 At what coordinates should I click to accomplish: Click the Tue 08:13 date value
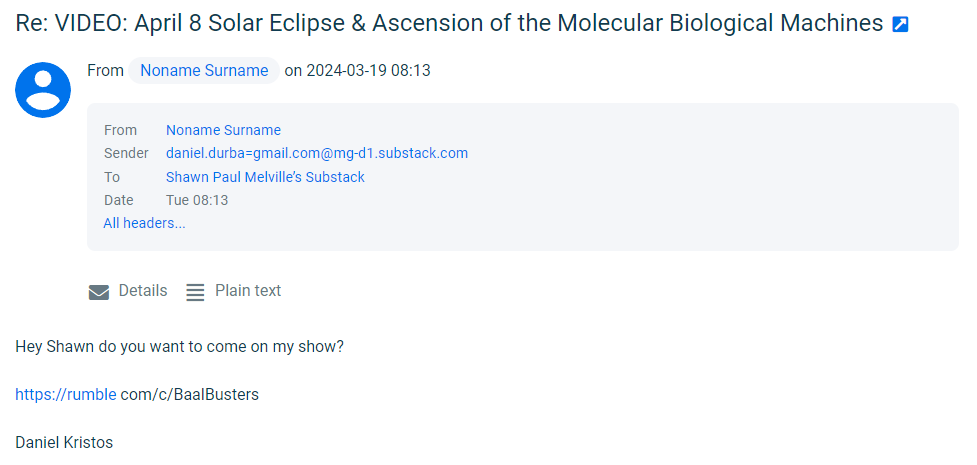(x=197, y=200)
